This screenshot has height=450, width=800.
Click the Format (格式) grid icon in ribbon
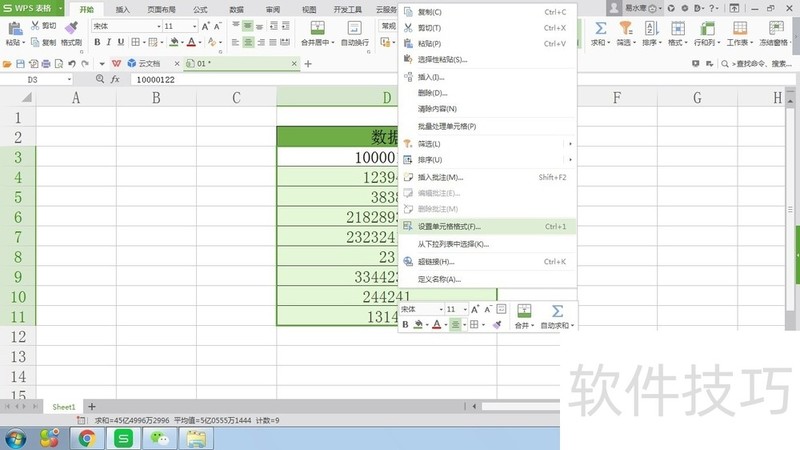(678, 28)
